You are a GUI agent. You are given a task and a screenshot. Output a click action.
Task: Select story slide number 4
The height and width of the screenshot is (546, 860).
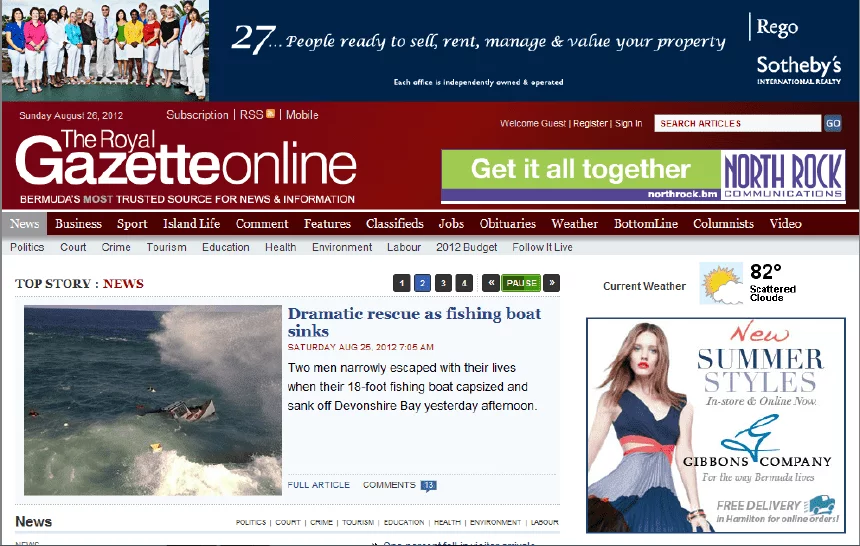click(x=463, y=283)
